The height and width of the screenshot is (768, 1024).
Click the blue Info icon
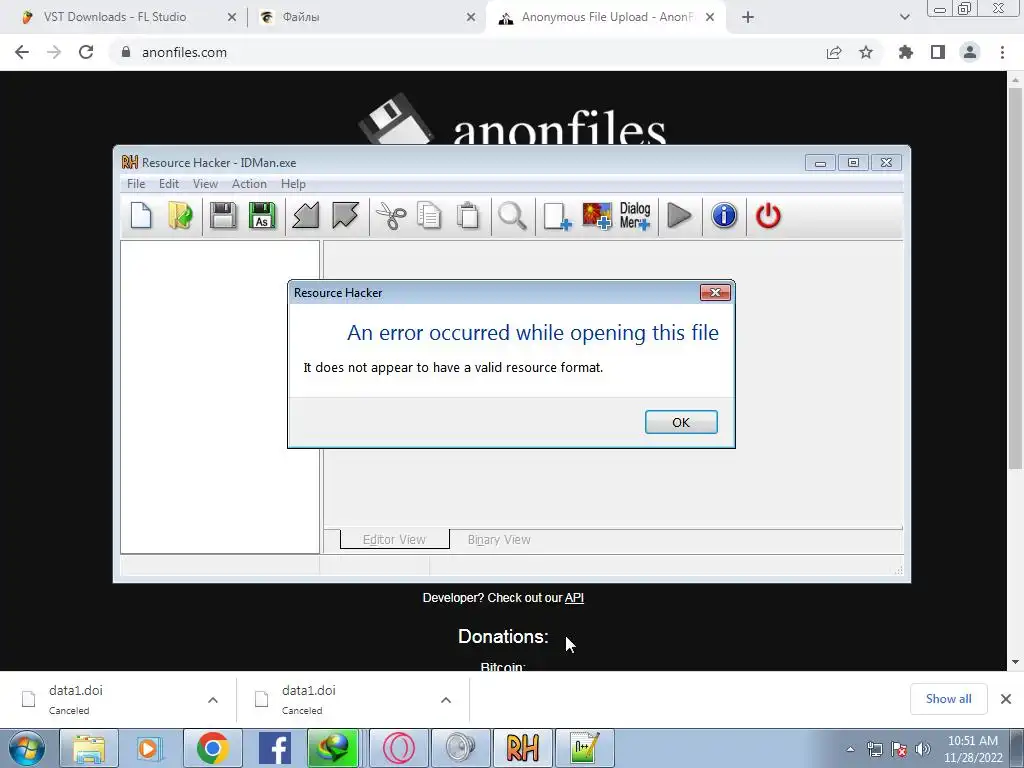[x=724, y=216]
